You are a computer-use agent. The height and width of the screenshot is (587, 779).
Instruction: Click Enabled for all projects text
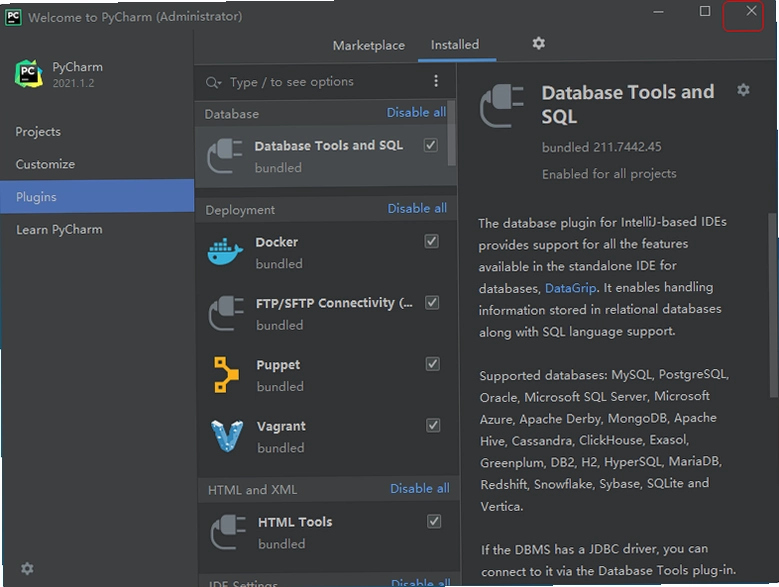(x=609, y=174)
